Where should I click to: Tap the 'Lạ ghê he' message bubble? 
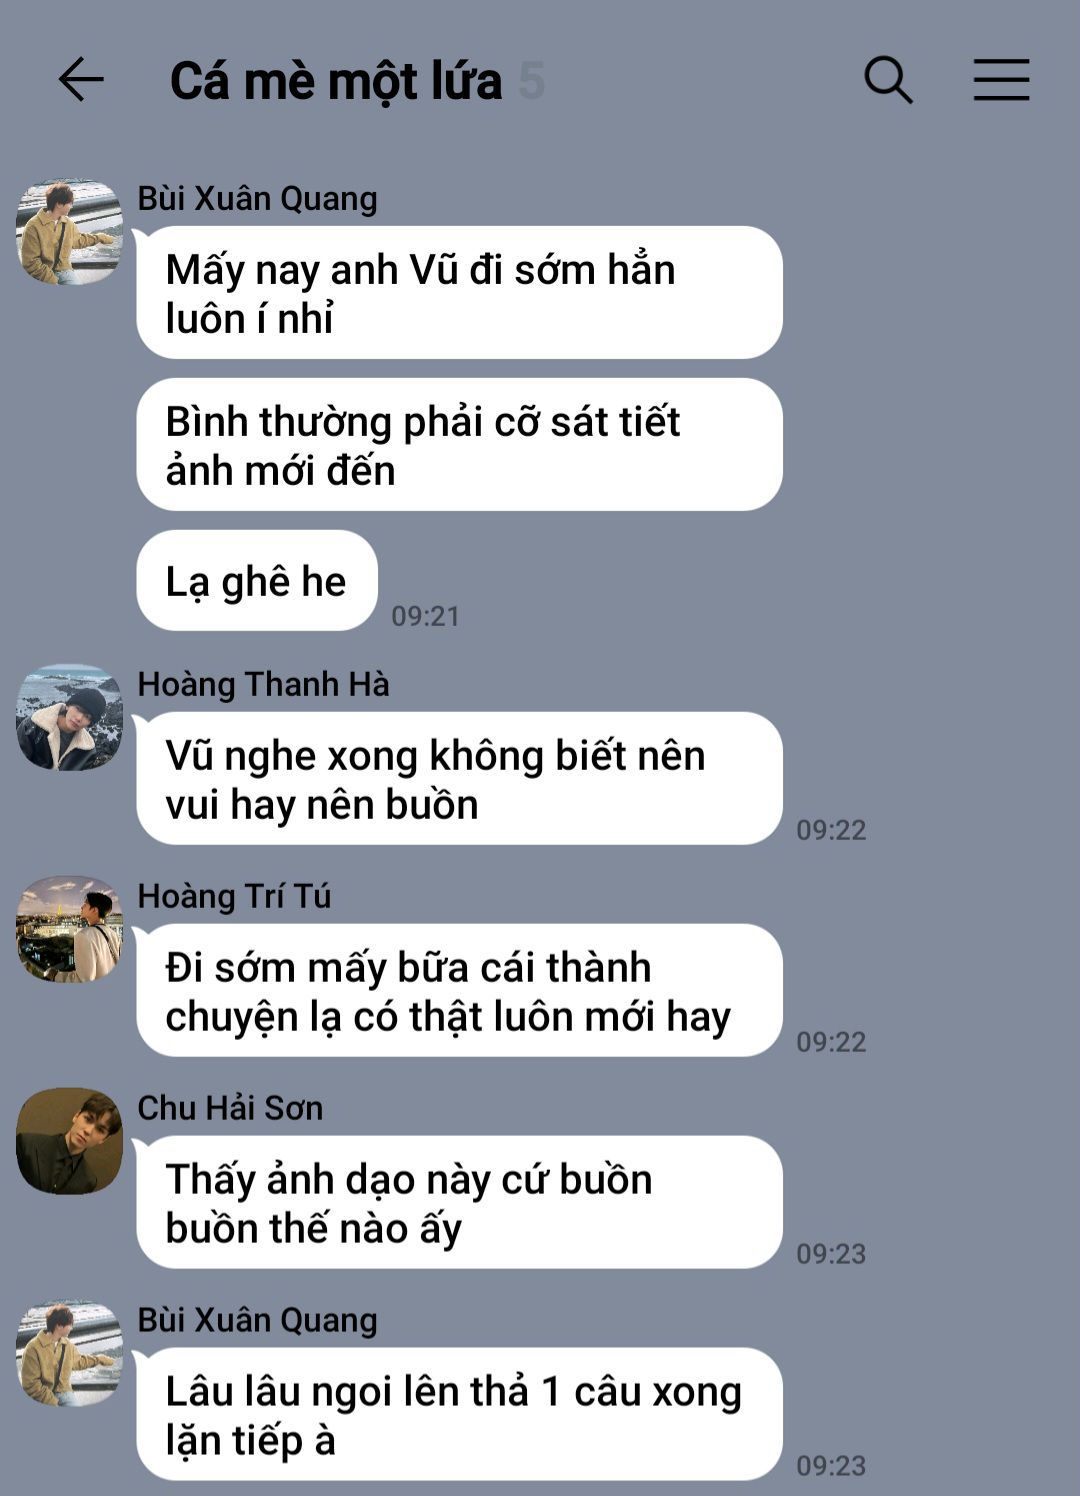pos(257,581)
